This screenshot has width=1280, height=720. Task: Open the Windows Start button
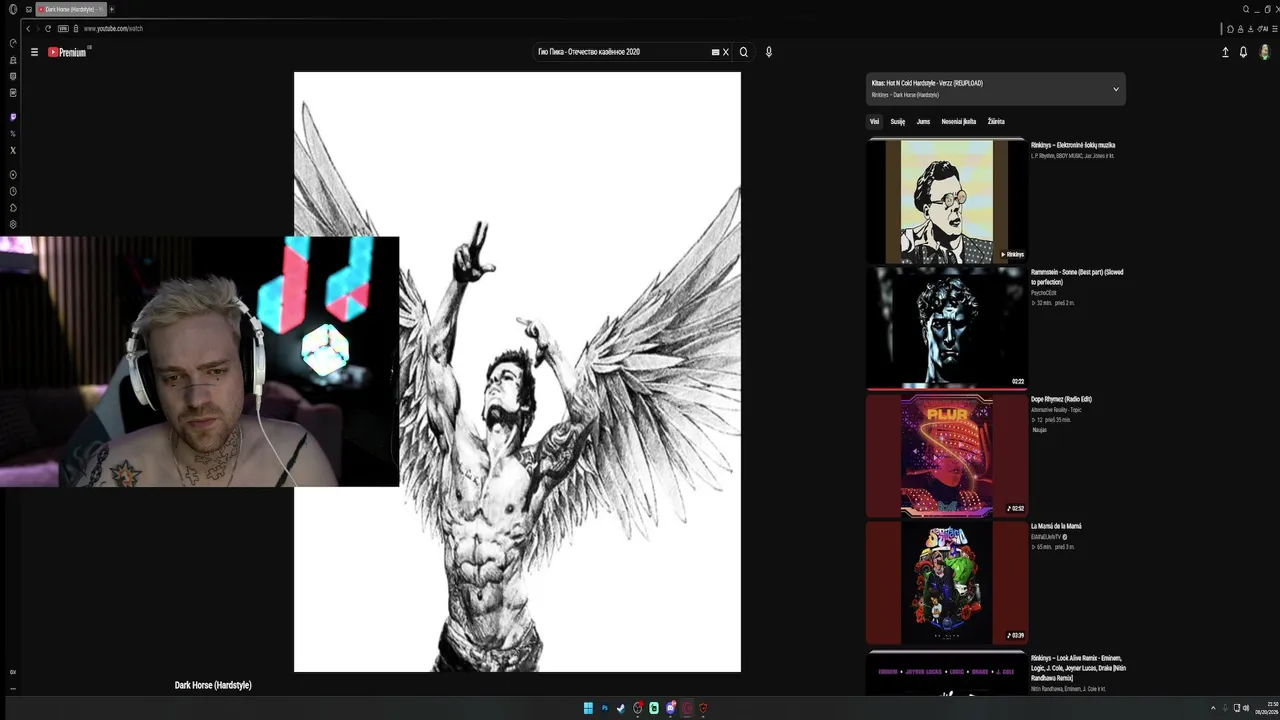click(588, 708)
